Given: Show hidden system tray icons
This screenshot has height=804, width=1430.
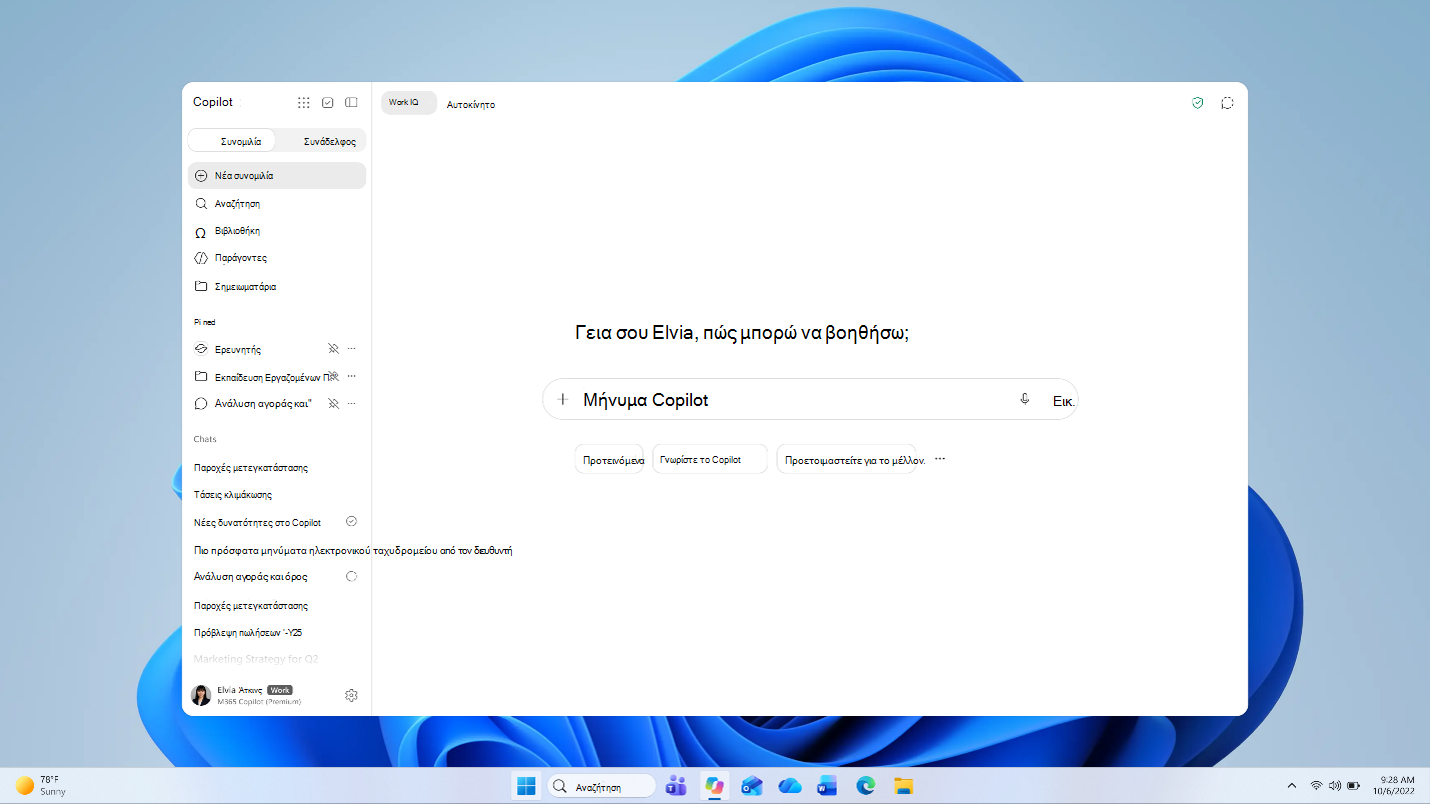Looking at the screenshot, I should tap(1292, 786).
